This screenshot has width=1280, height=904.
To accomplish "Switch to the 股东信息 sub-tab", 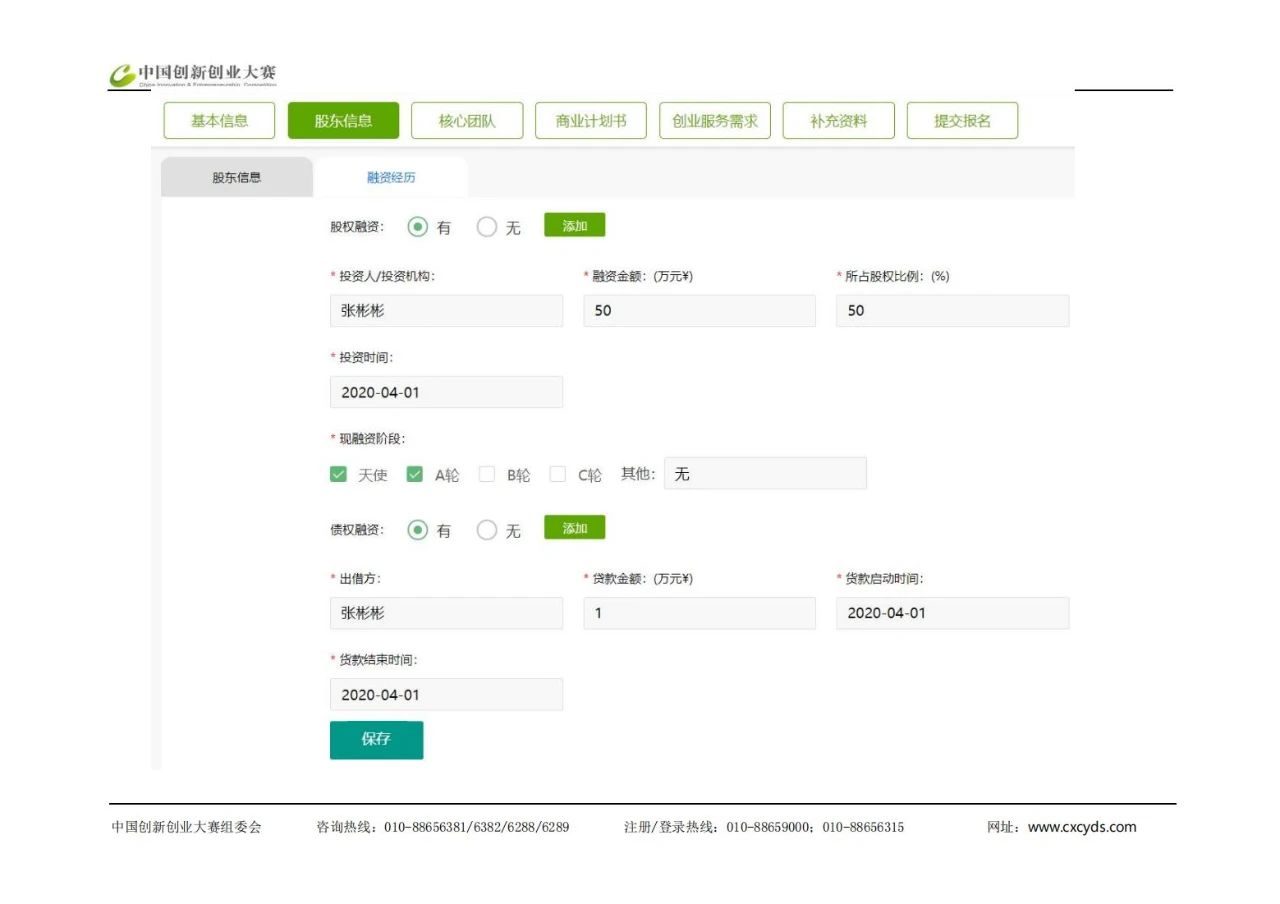I will 237,178.
